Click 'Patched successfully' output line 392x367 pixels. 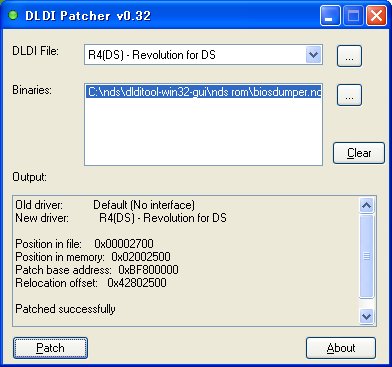65,309
